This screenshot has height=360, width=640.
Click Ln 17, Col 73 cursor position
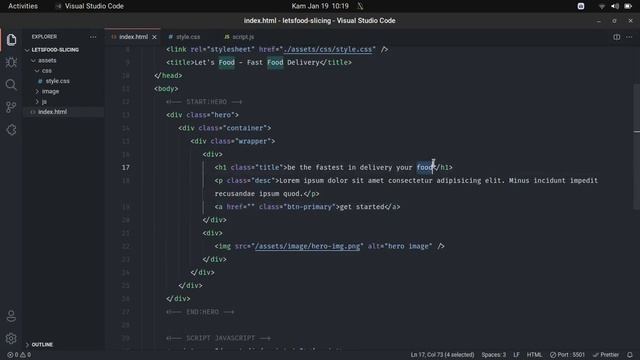(x=442, y=355)
